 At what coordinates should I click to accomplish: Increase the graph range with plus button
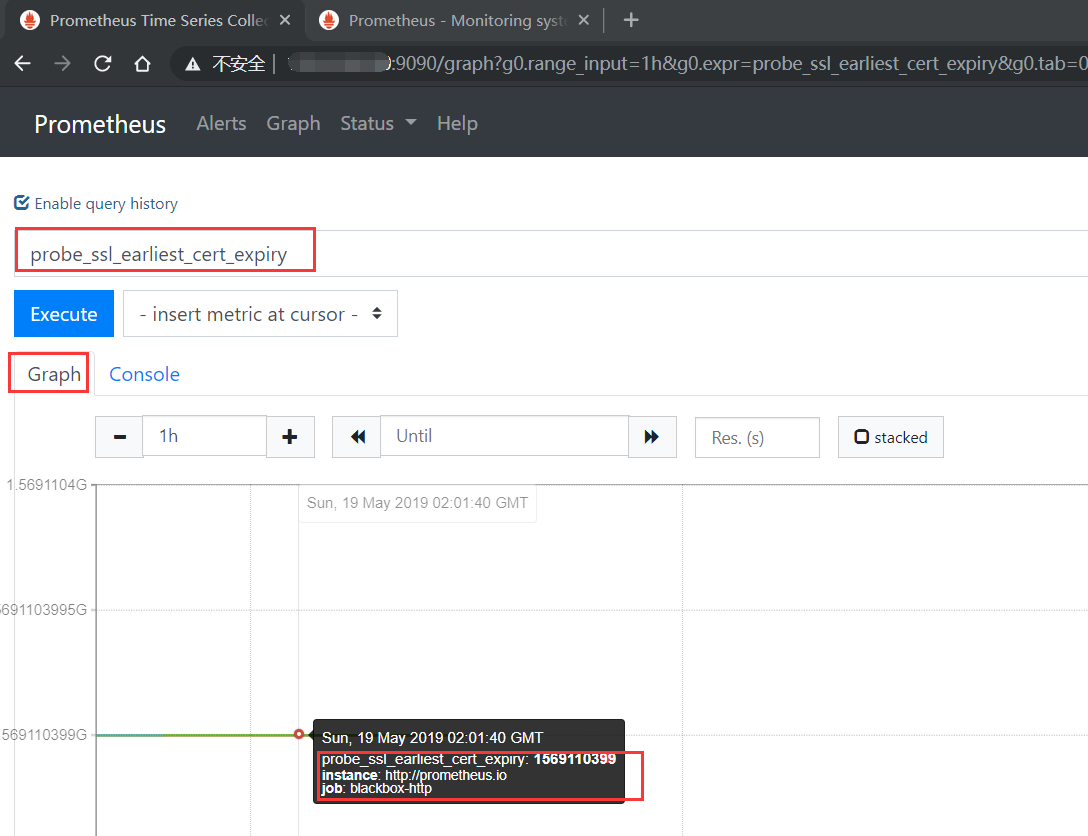coord(290,436)
